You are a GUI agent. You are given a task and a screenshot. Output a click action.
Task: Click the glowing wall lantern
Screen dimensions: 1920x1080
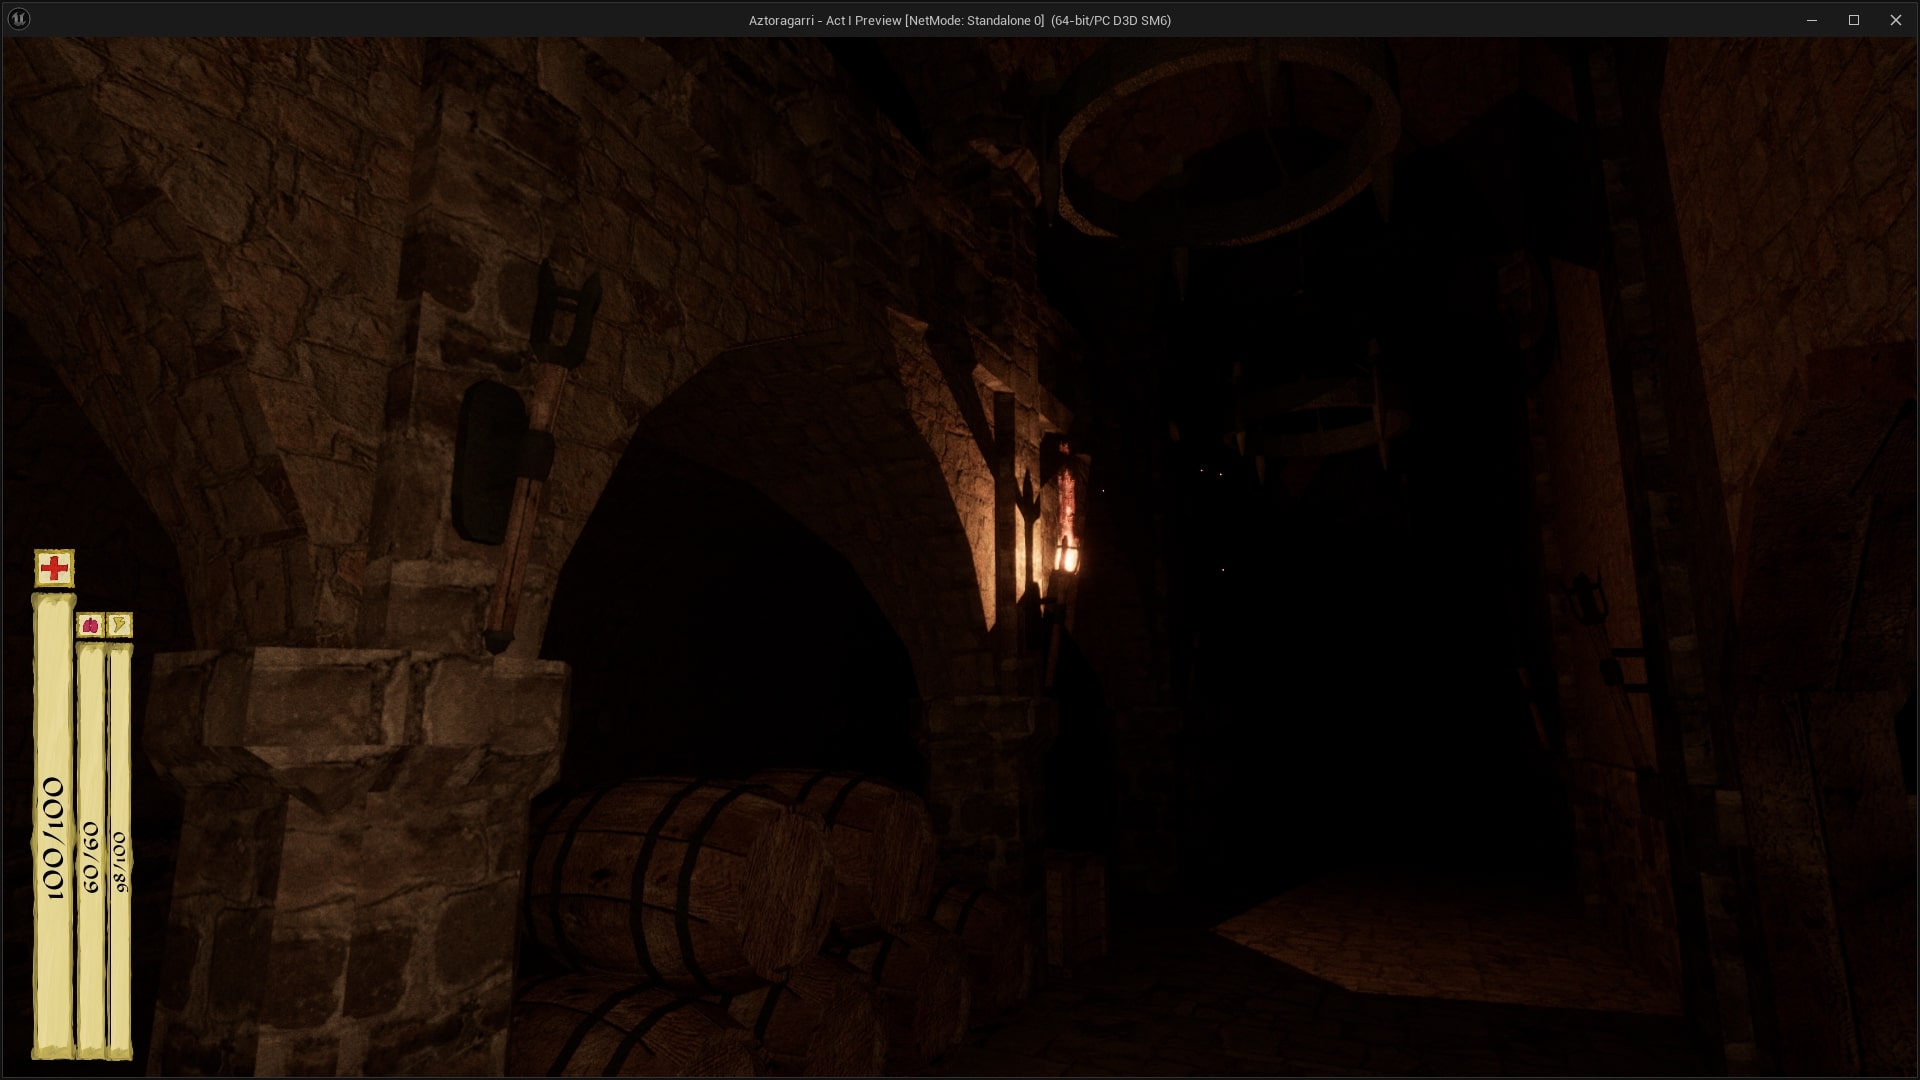tap(1067, 553)
